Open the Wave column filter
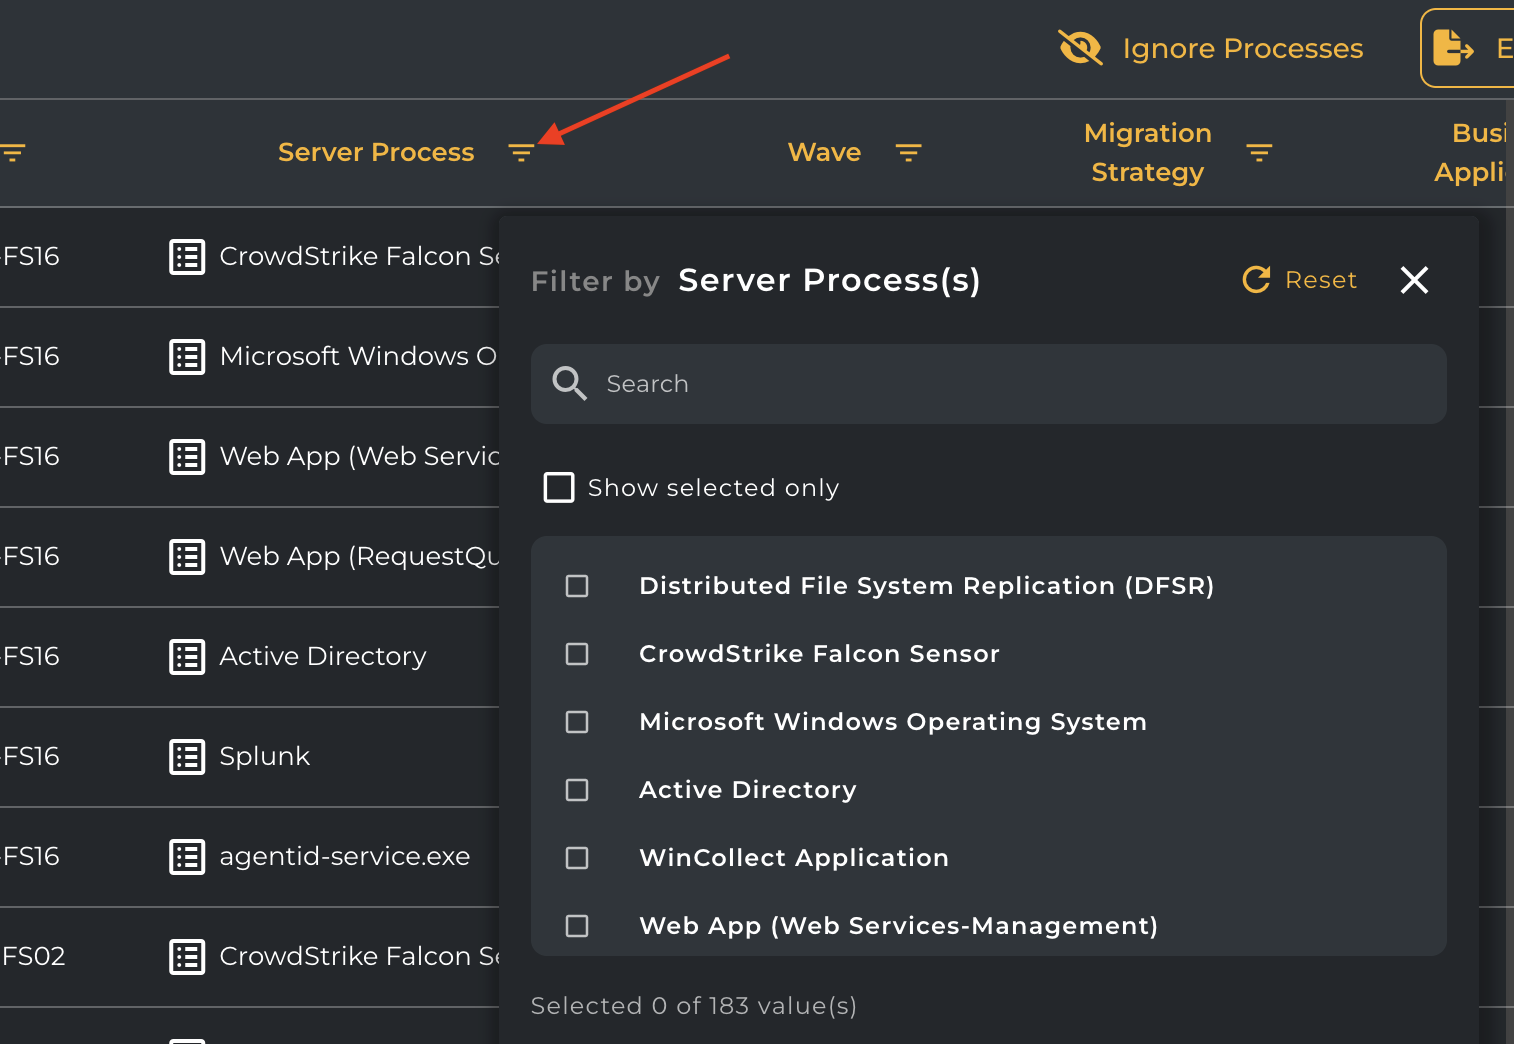The image size is (1514, 1044). [908, 153]
